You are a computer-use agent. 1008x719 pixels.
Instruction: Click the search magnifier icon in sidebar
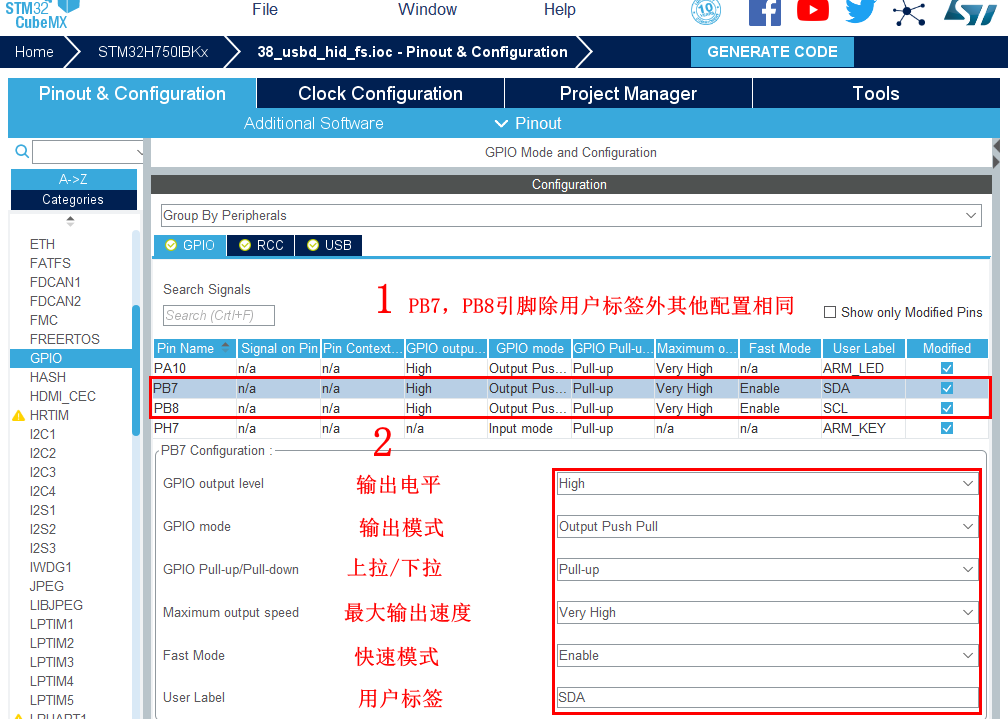click(x=22, y=152)
